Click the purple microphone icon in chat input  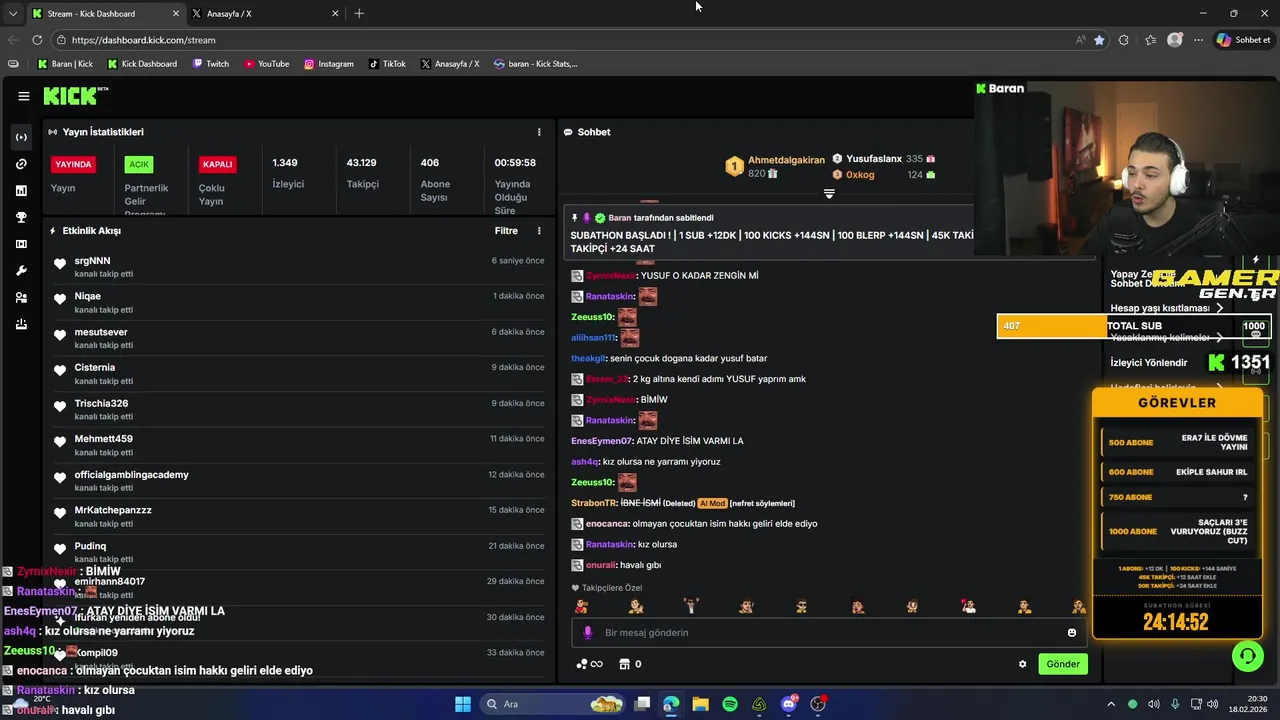588,633
